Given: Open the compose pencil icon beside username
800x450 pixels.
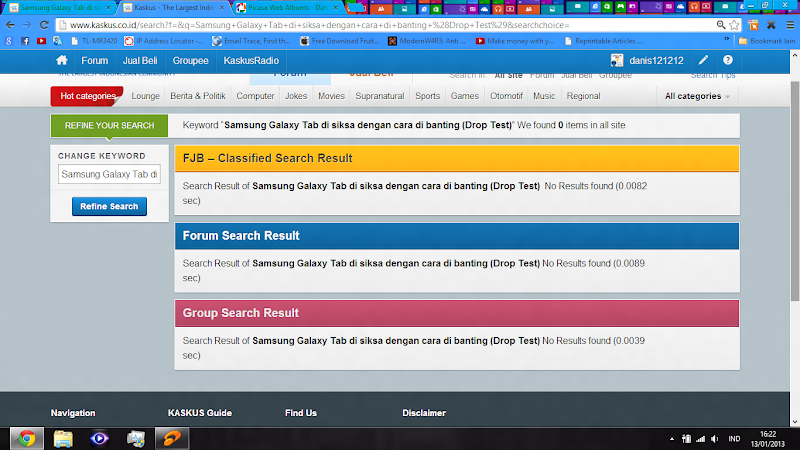Looking at the screenshot, I should coord(703,60).
